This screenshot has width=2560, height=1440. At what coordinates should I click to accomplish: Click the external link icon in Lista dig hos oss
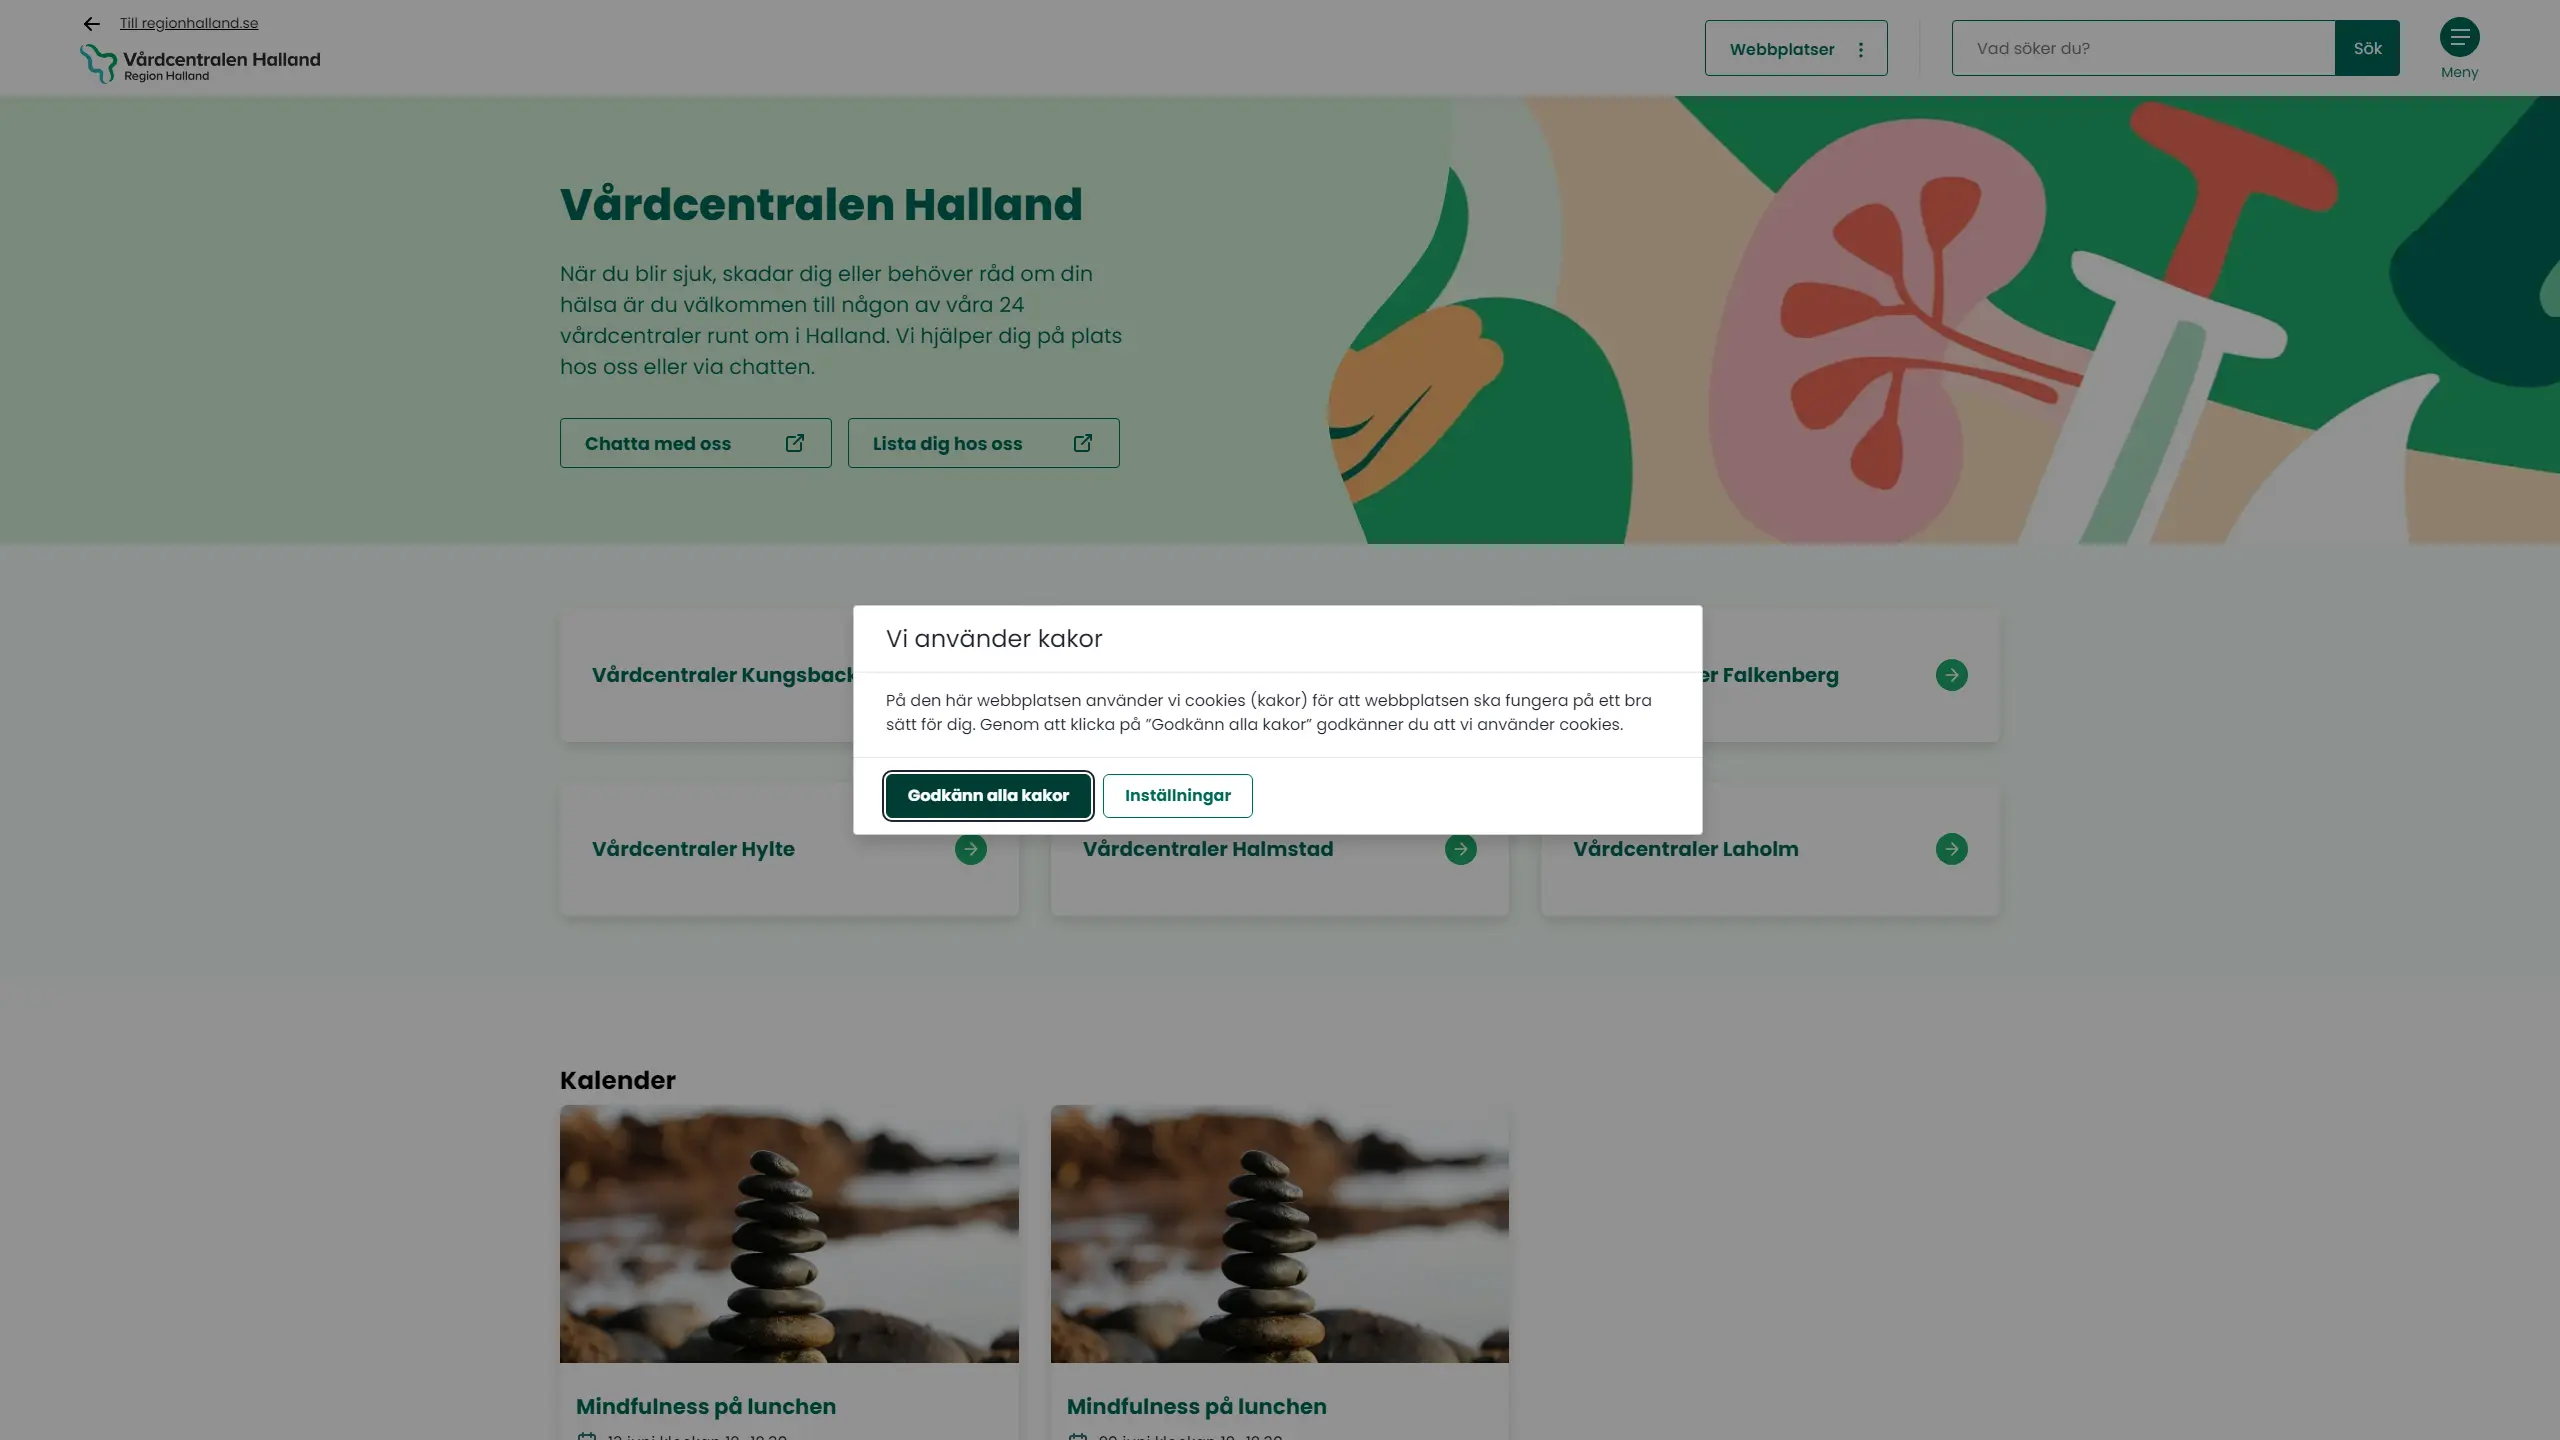tap(1083, 443)
